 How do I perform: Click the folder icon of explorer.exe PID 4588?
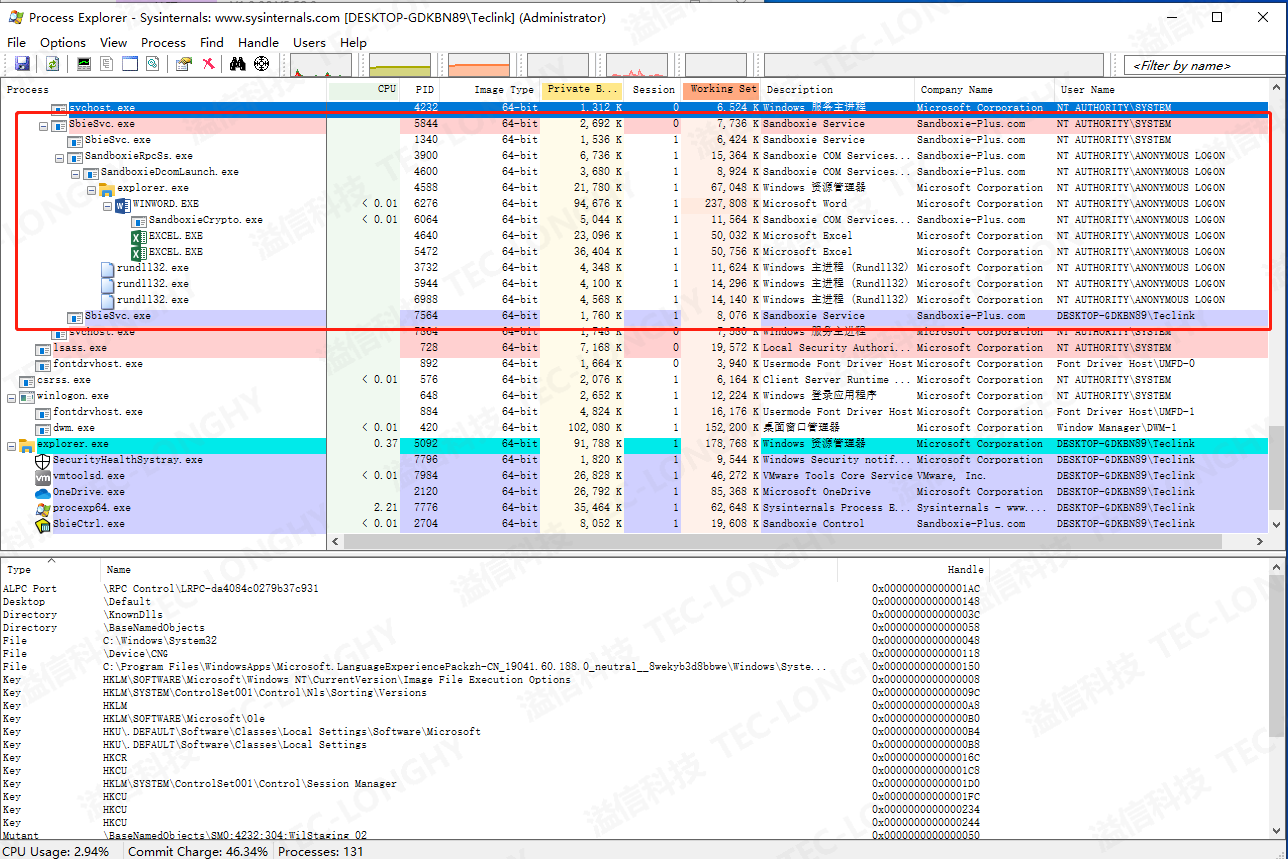(107, 188)
